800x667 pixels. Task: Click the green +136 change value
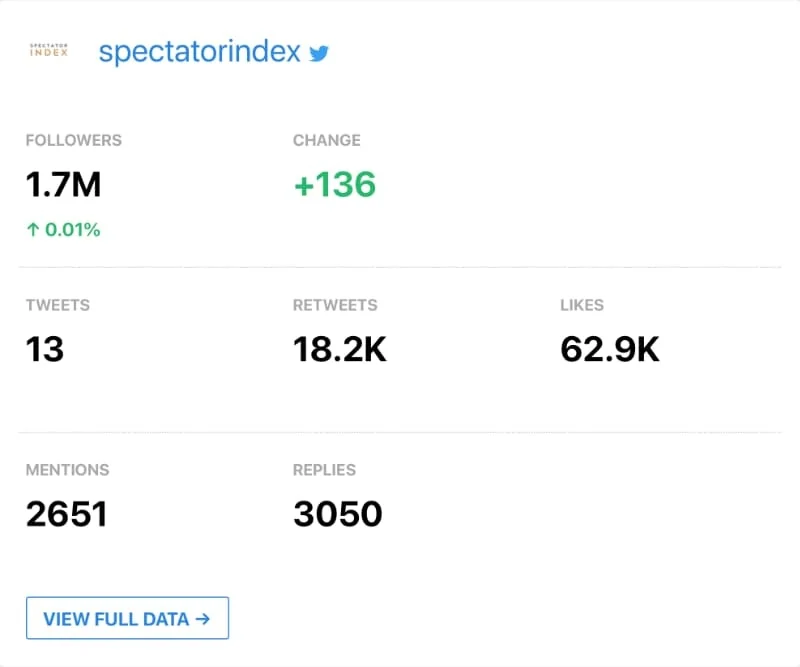tap(334, 185)
